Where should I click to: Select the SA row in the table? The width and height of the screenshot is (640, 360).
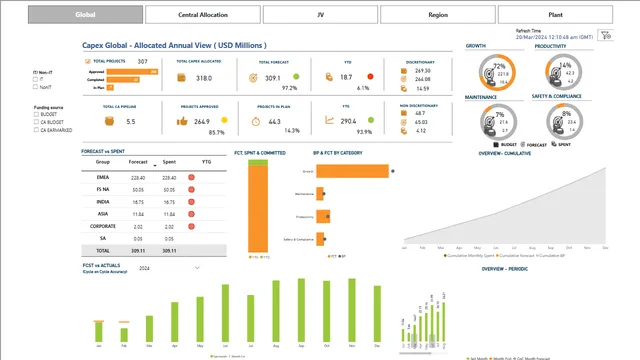pos(154,239)
